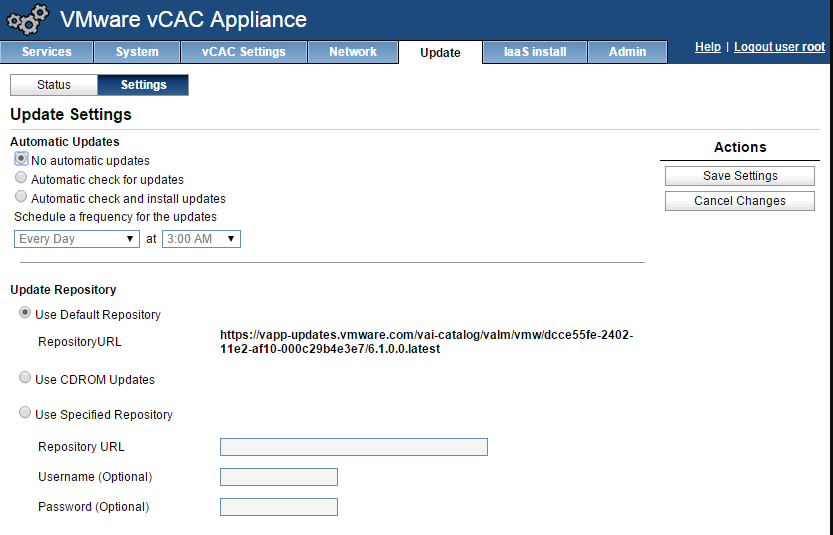The width and height of the screenshot is (833, 535).
Task: Switch to the Status sub-tab
Action: coord(54,85)
